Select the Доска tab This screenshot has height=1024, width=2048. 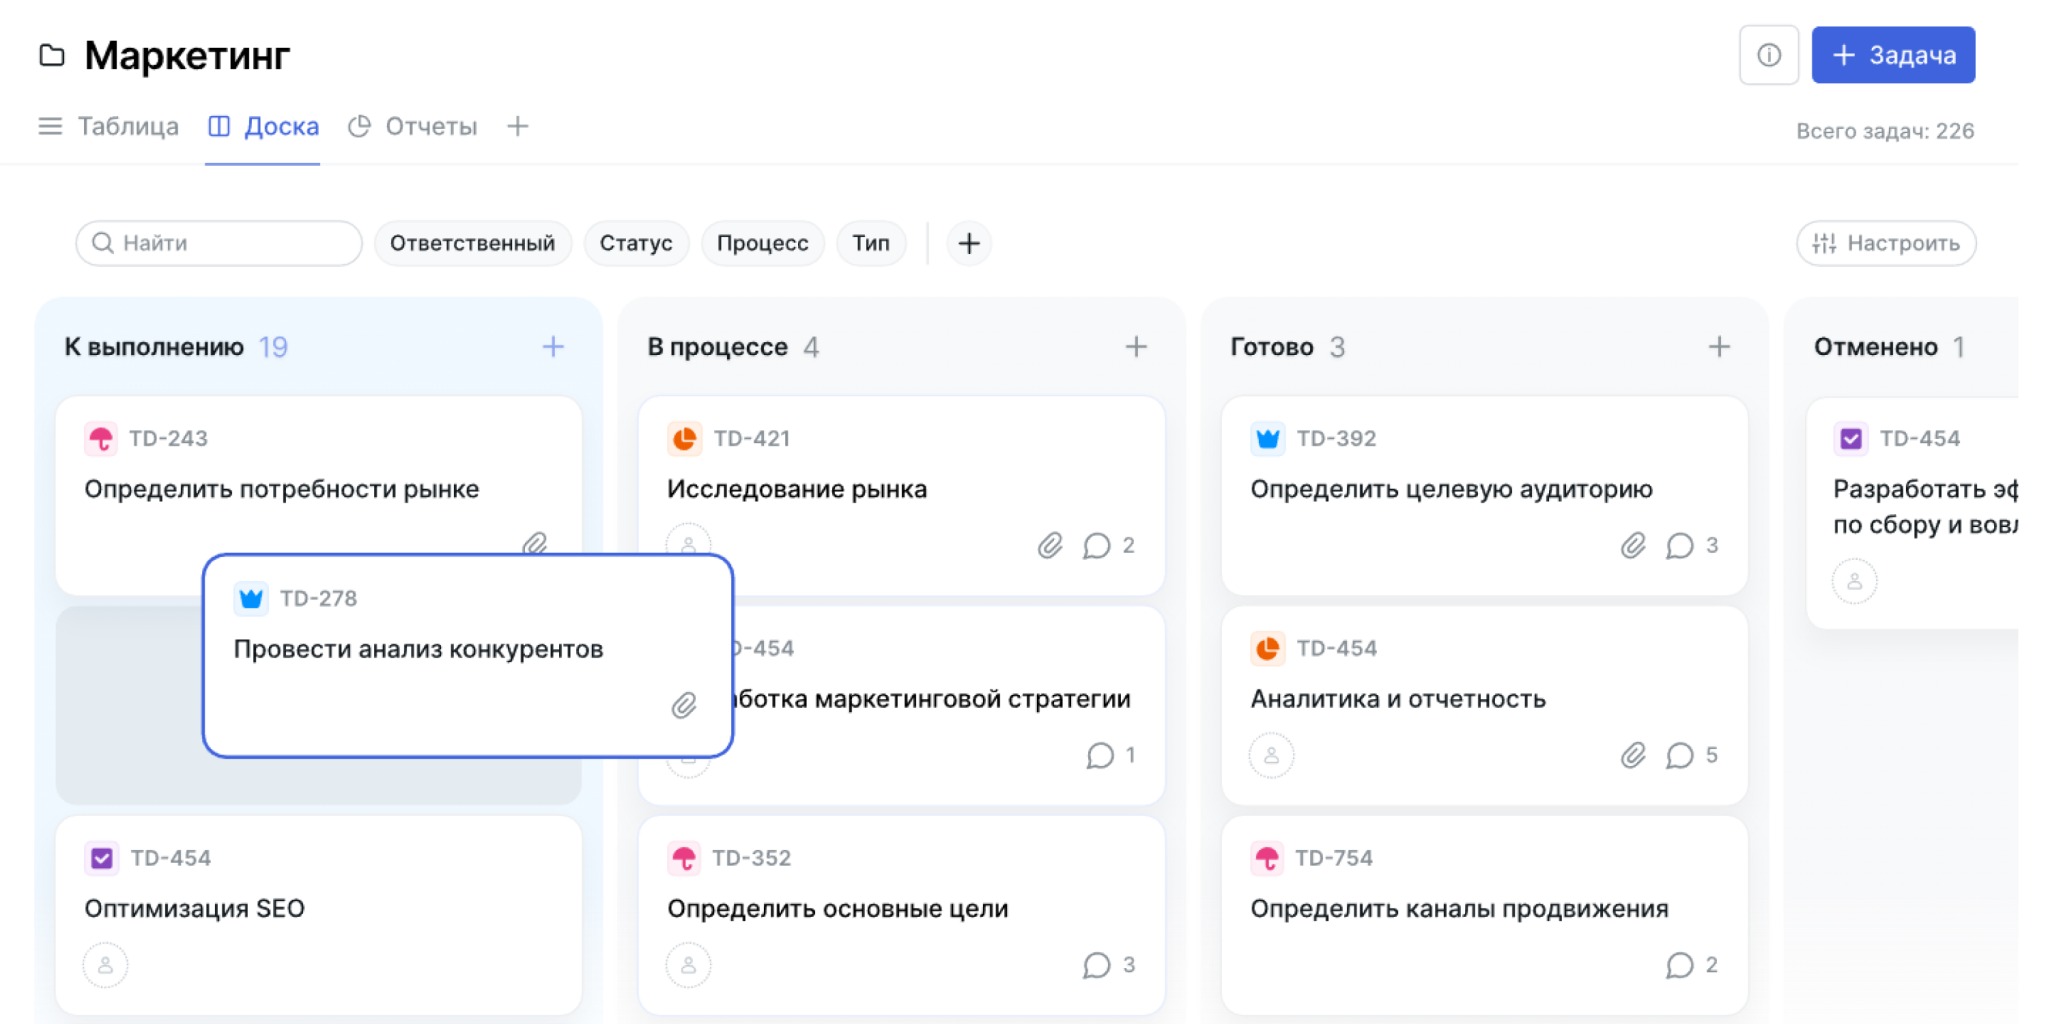(263, 127)
